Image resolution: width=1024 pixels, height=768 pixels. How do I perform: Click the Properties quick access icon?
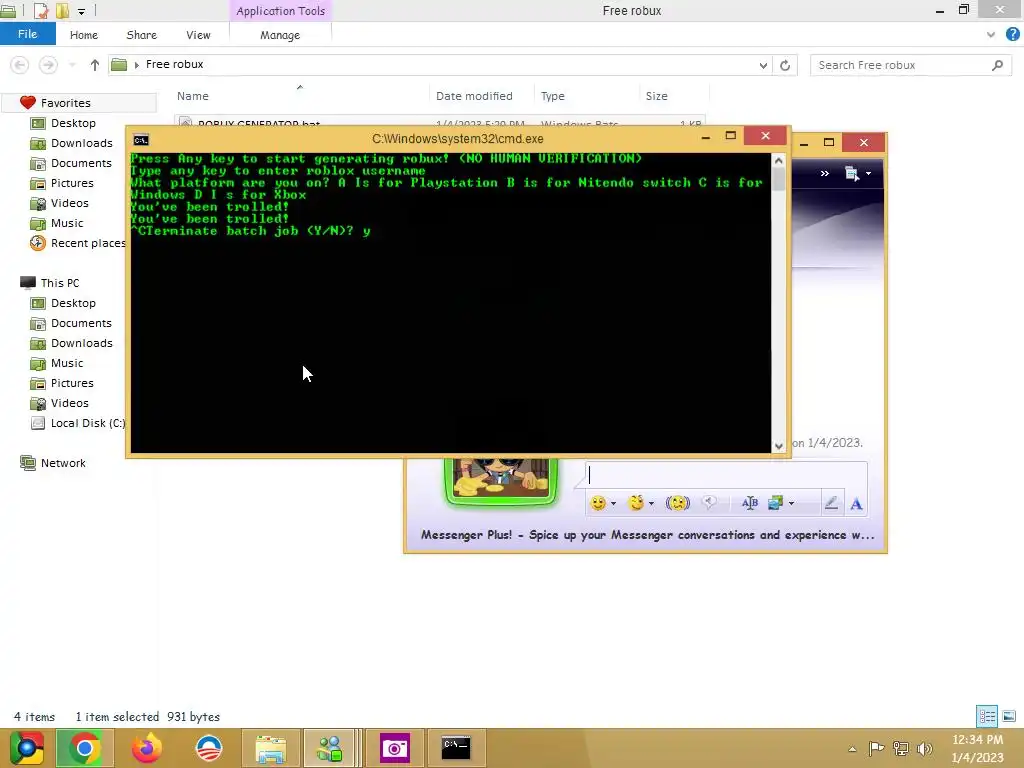40,10
